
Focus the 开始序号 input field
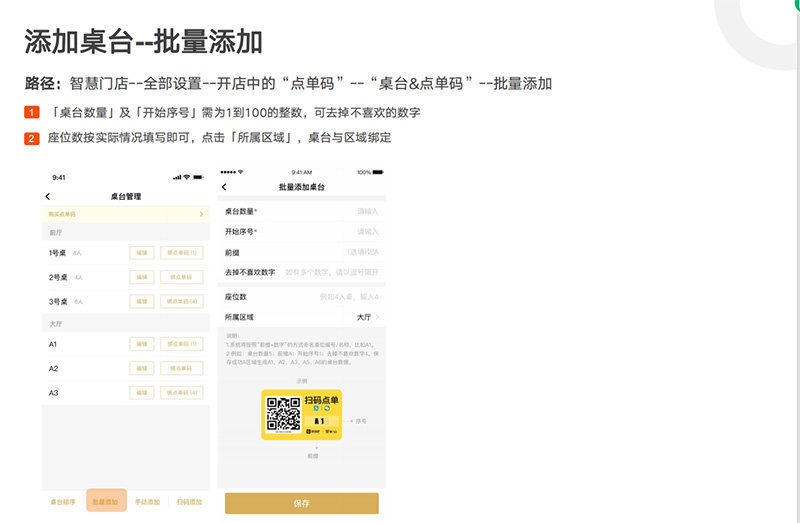click(x=302, y=232)
